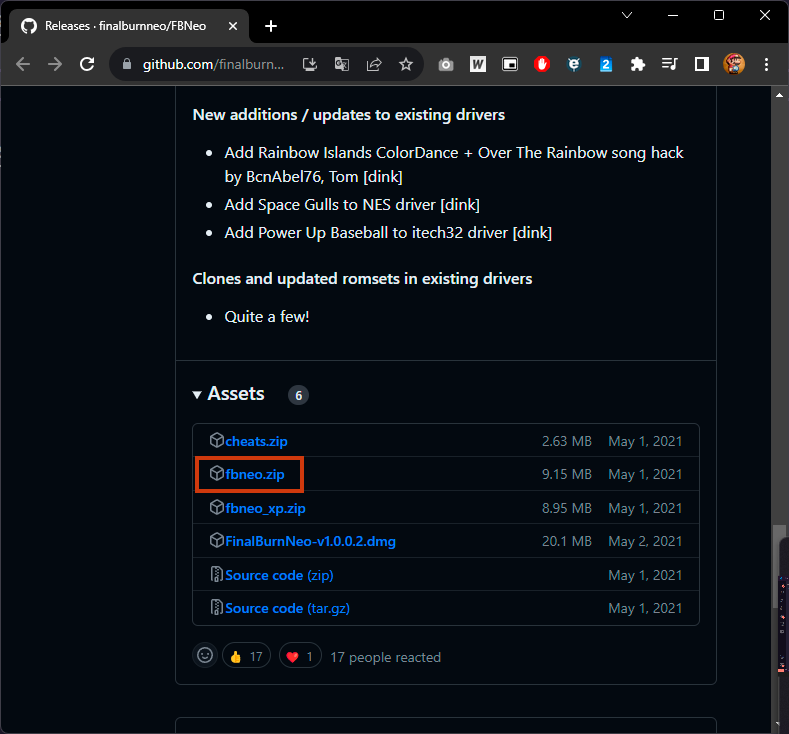Screen dimensions: 789x734
Task: Click the 'May 2, 2021' date
Action: [645, 541]
